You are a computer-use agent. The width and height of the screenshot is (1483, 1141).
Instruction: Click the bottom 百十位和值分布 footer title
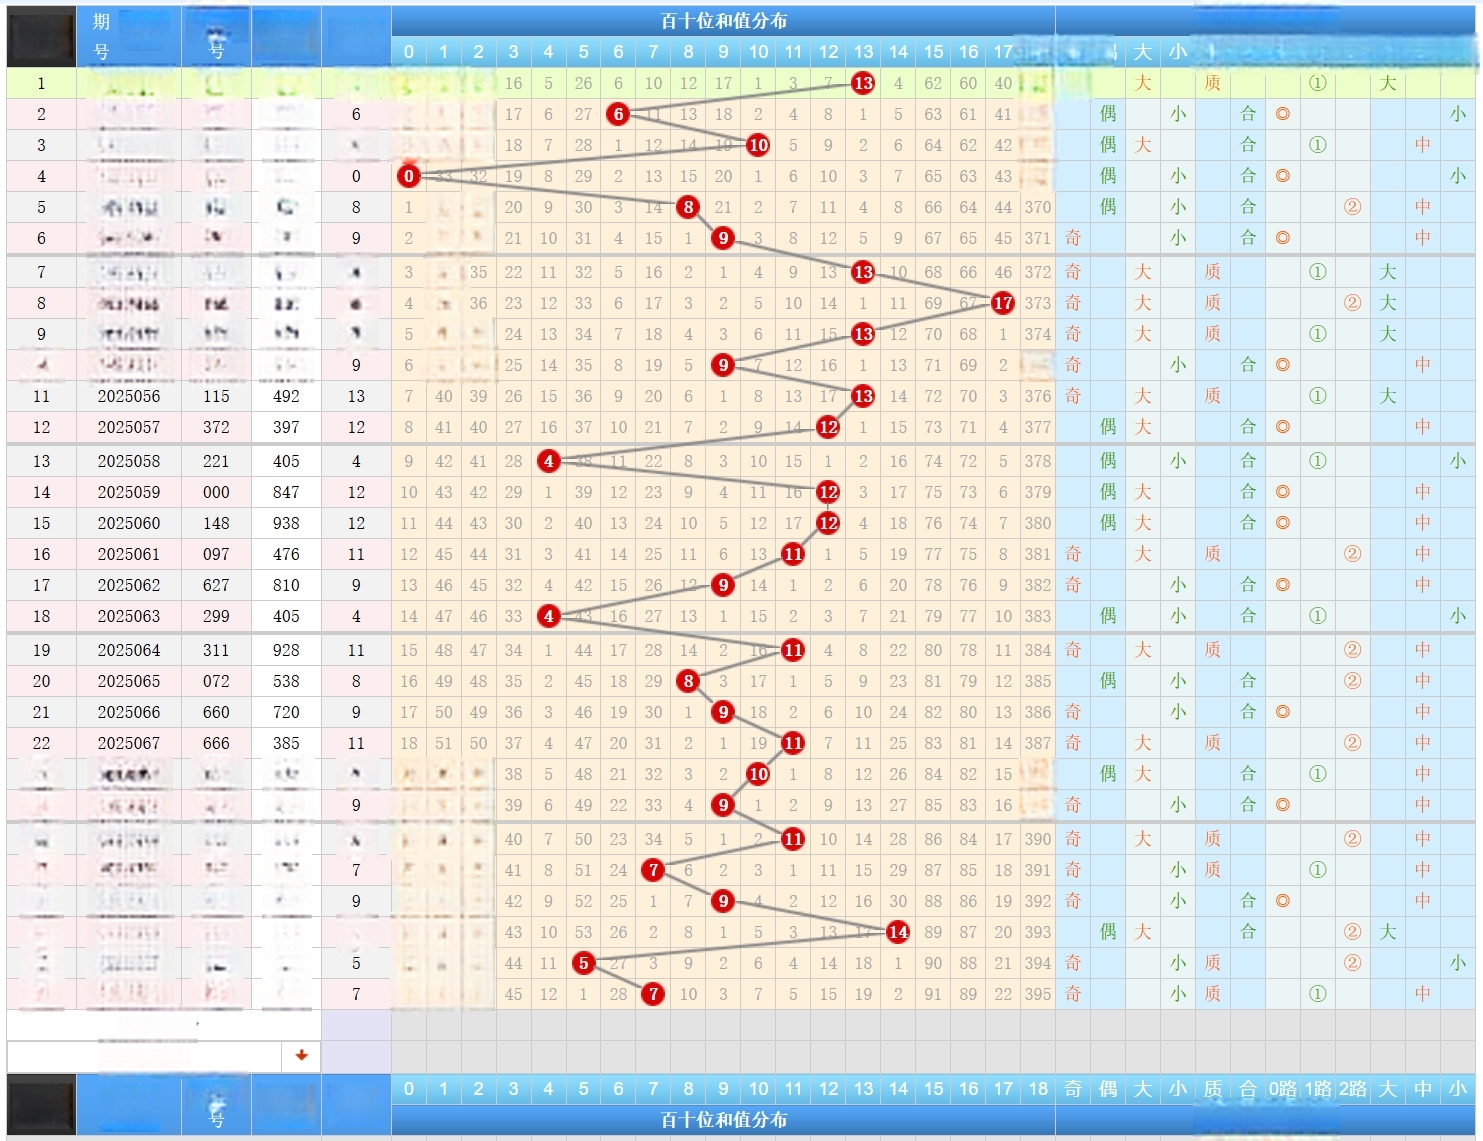click(723, 1120)
